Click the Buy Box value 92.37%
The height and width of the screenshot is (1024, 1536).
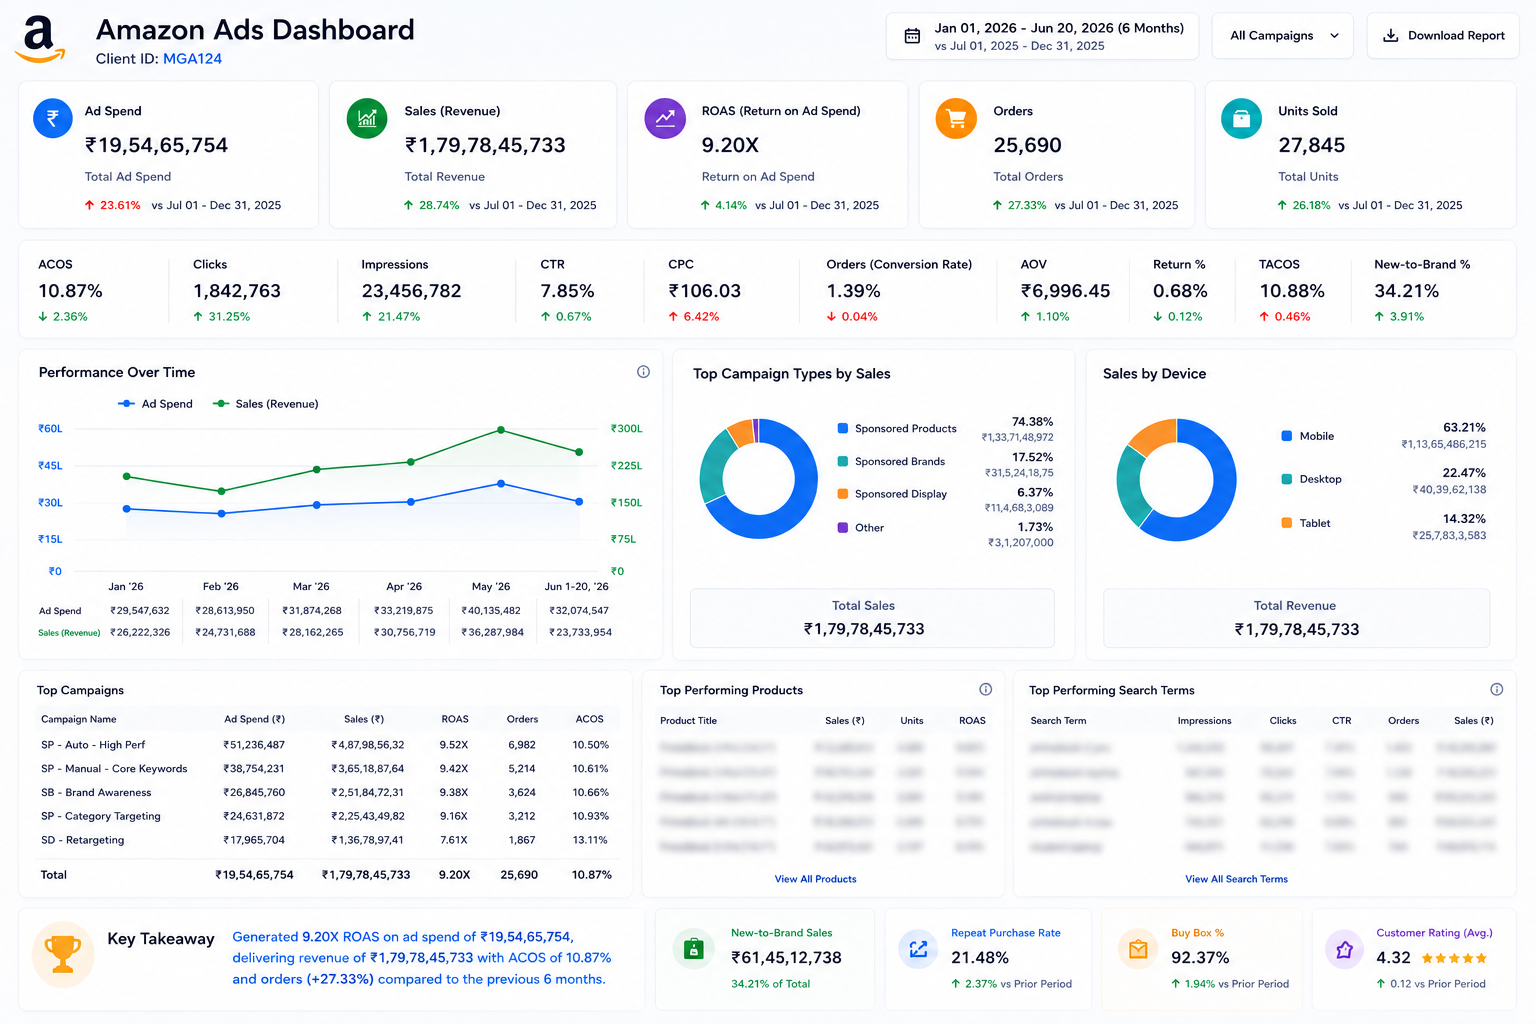click(1200, 958)
